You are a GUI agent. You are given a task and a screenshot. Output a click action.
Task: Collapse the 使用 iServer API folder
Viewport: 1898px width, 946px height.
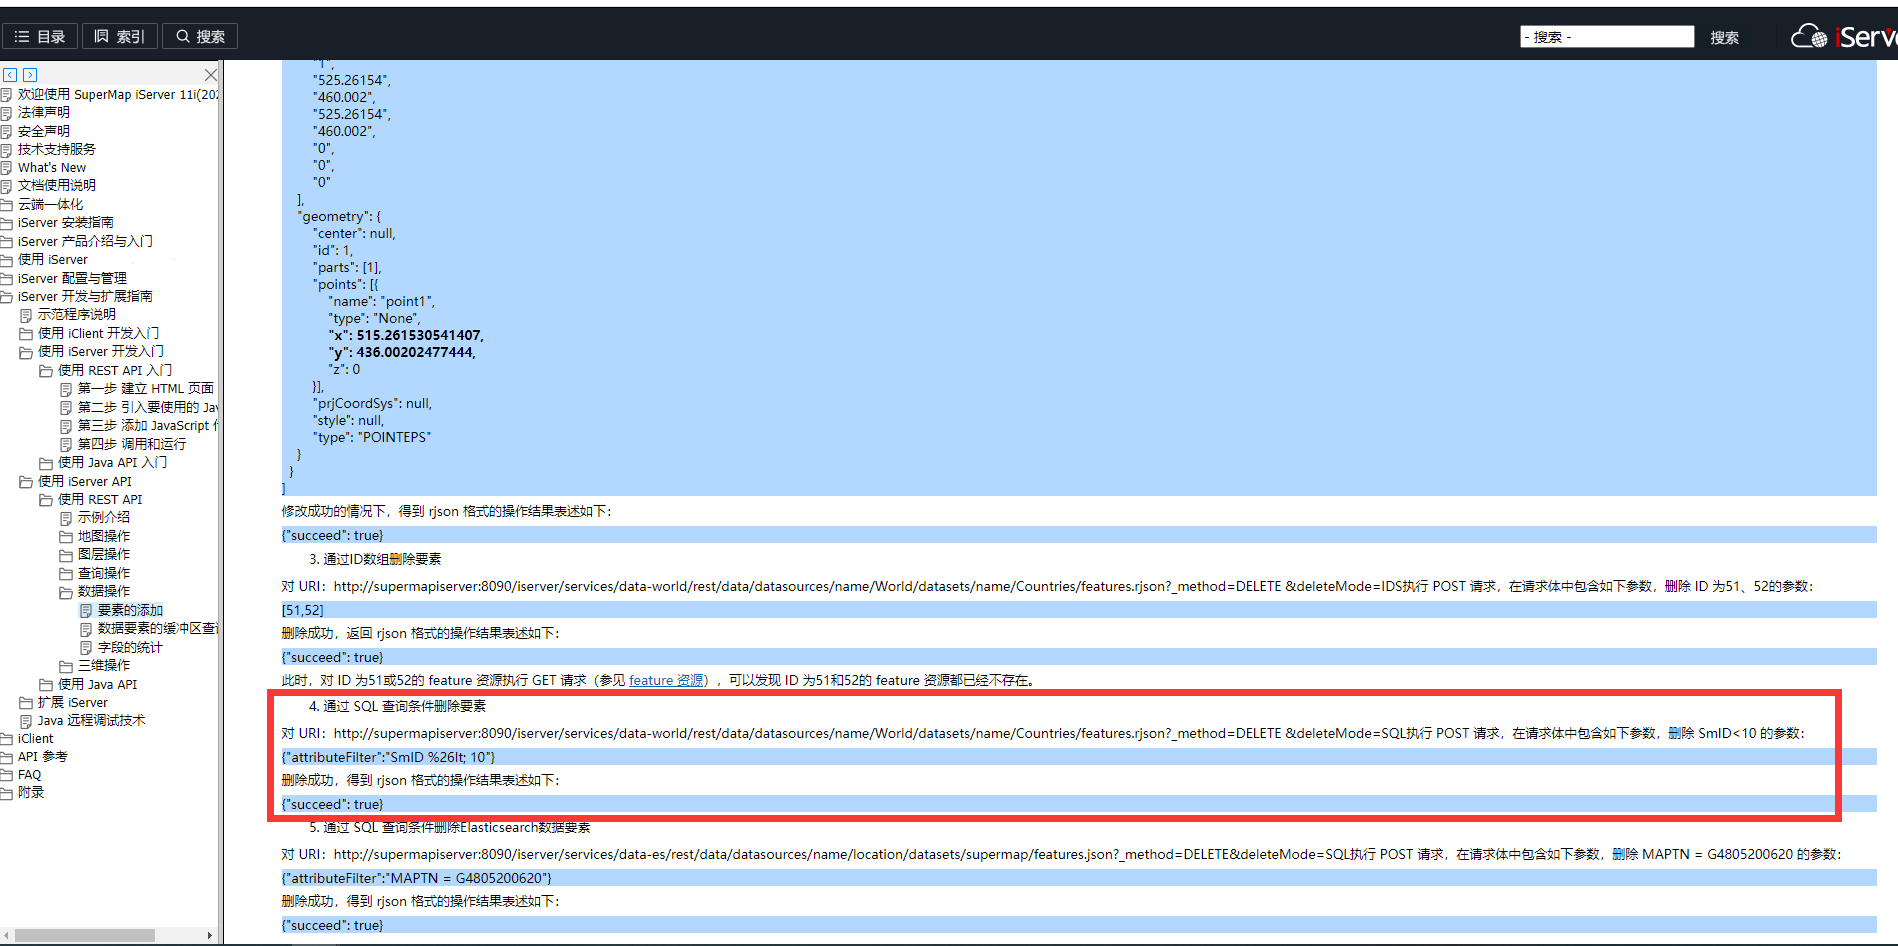tap(26, 482)
